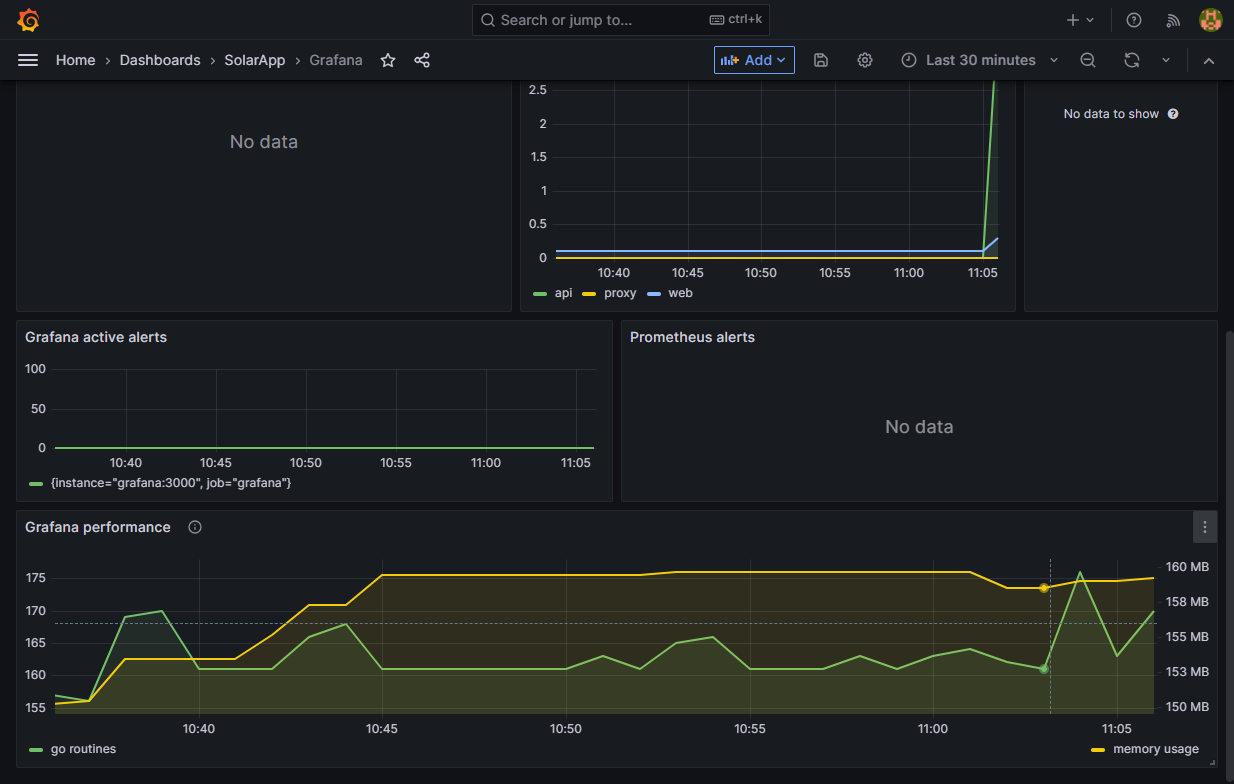Click the Grafana performance panel title
This screenshot has height=784, width=1234.
click(x=98, y=527)
